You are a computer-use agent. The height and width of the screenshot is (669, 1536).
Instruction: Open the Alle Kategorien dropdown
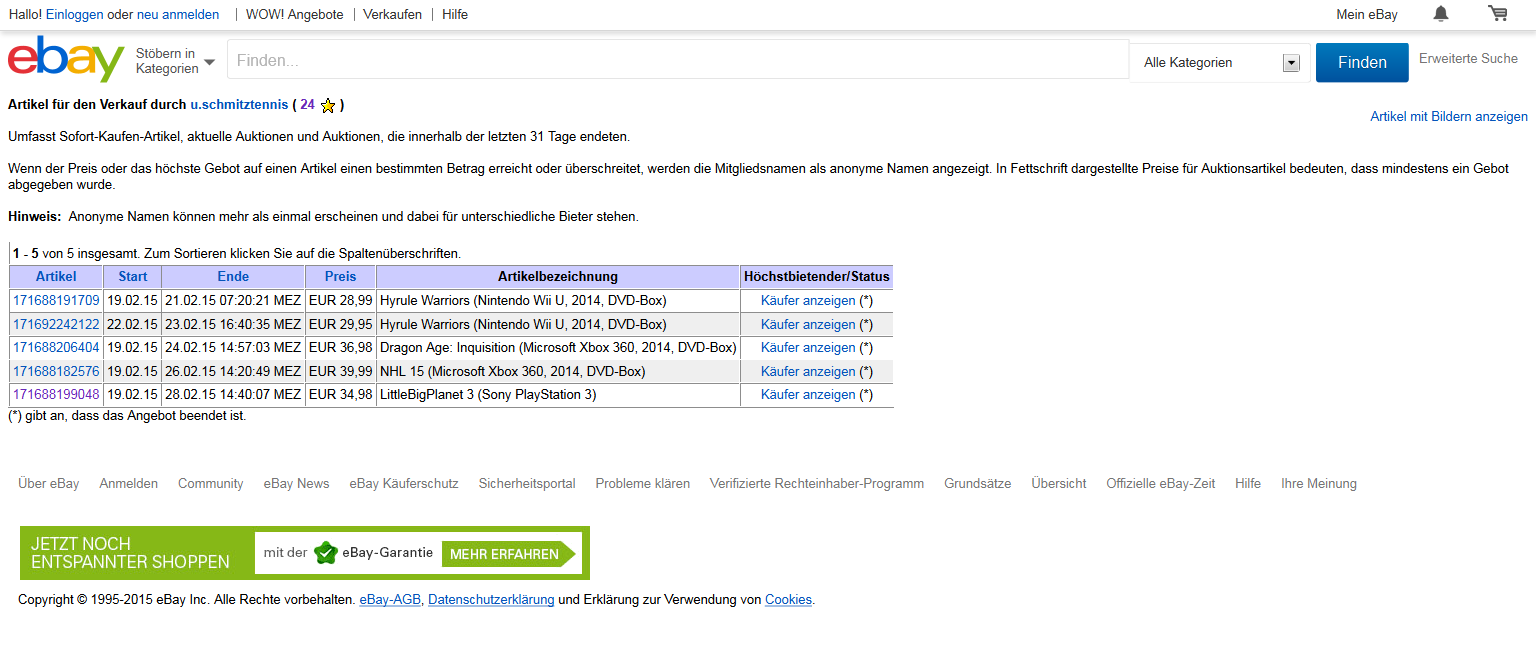1220,63
